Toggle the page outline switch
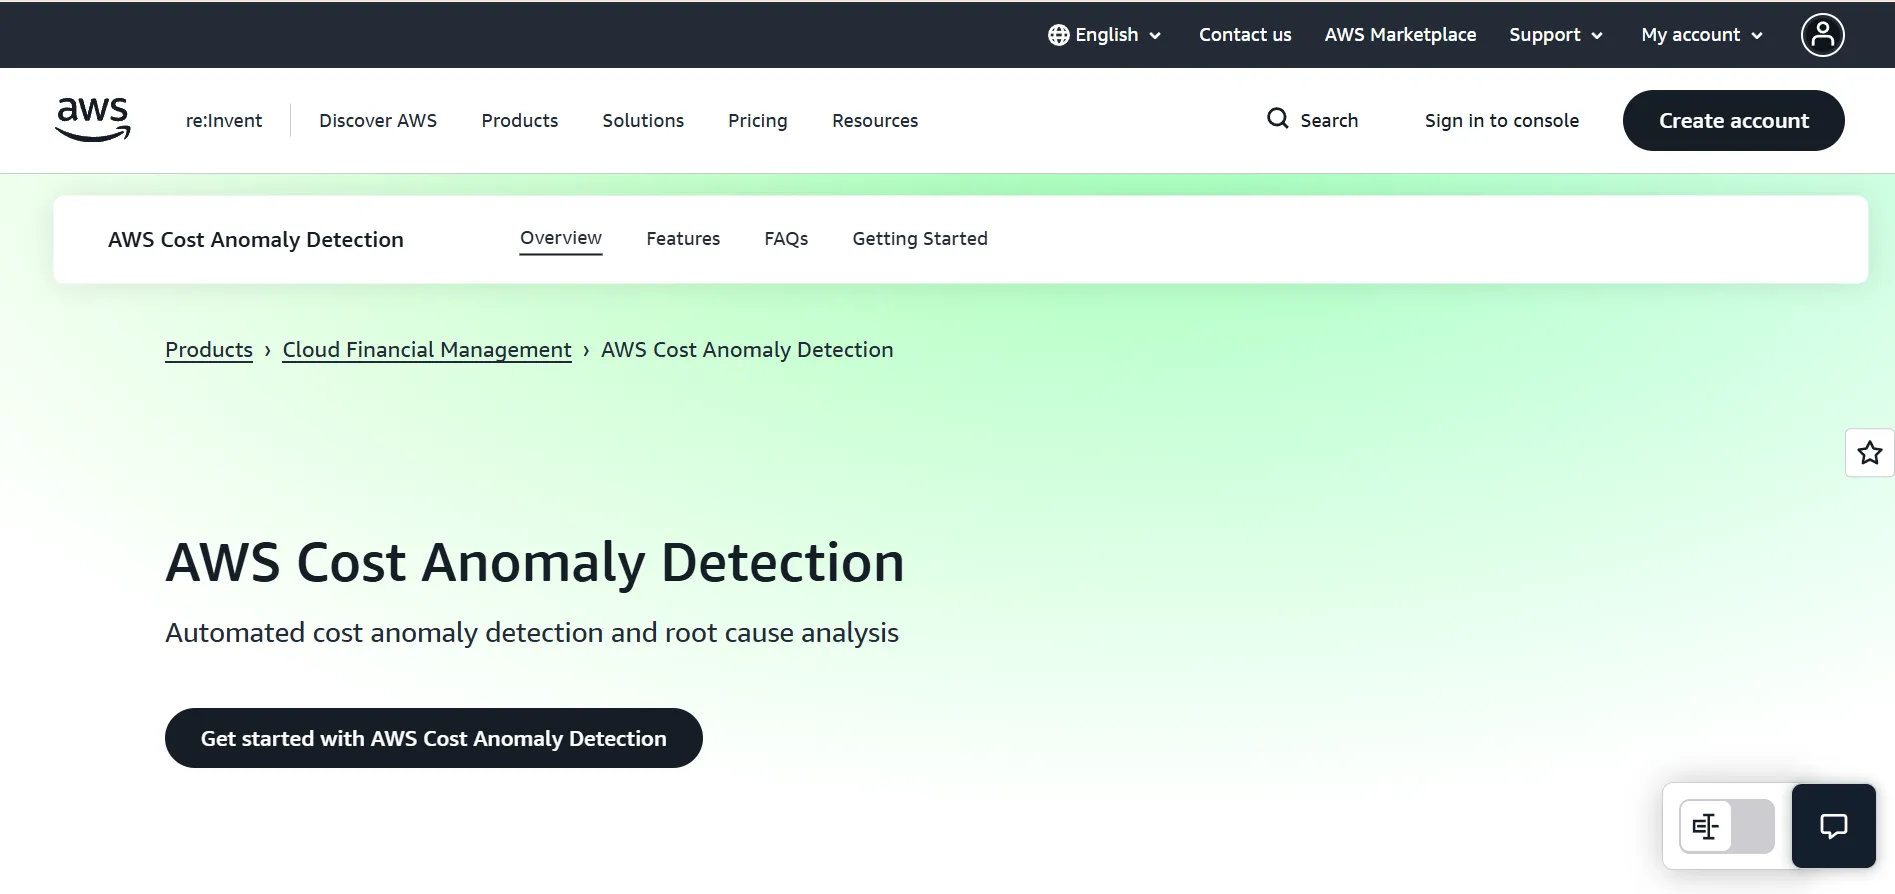Screen dimensions: 1895x894 click(1726, 826)
